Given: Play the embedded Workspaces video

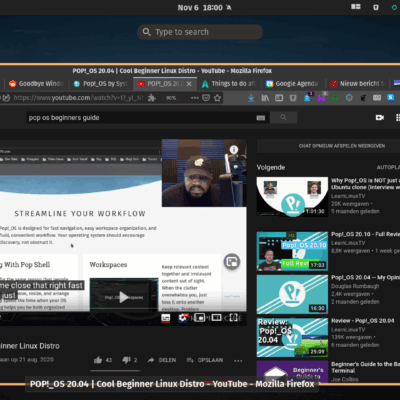Looking at the screenshot, I should [124, 297].
